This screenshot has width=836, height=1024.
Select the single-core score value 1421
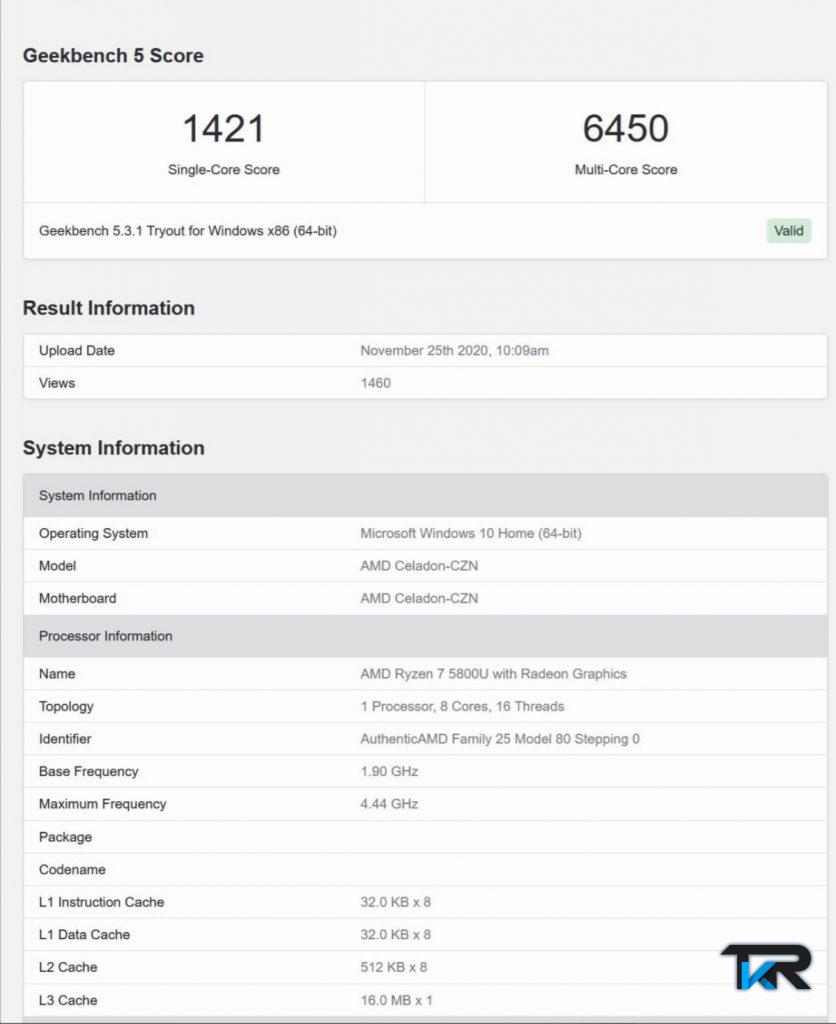[223, 128]
